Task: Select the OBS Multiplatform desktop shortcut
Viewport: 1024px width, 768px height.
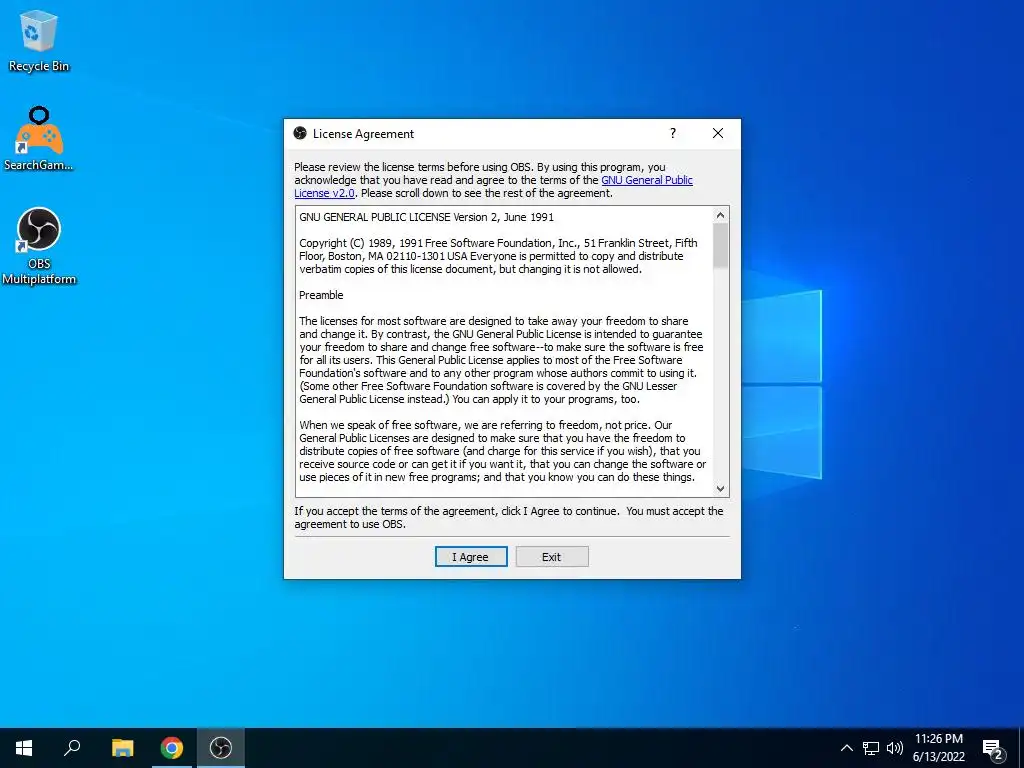Action: (x=39, y=246)
